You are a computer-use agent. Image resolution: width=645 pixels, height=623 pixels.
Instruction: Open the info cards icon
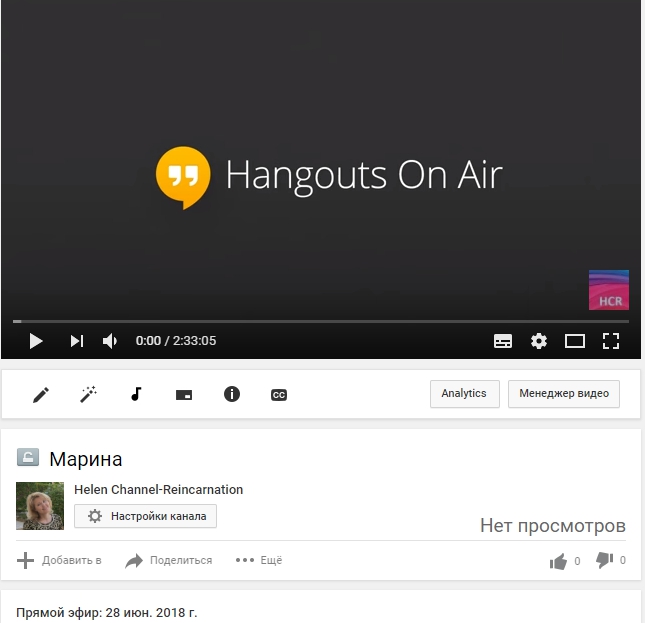click(x=232, y=394)
